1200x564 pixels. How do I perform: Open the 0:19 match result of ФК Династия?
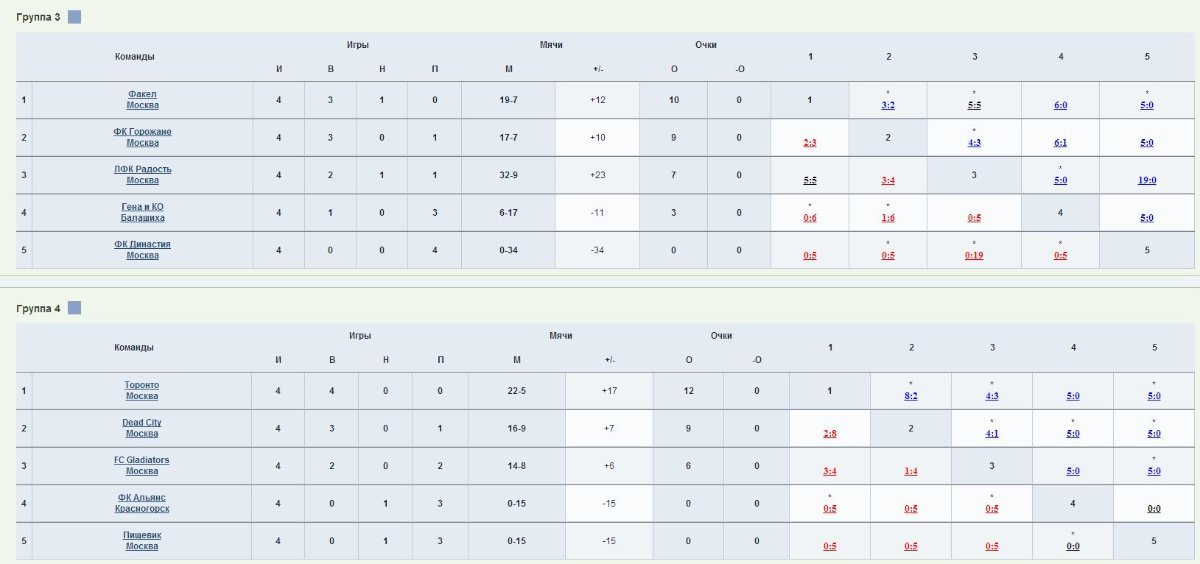tap(974, 256)
